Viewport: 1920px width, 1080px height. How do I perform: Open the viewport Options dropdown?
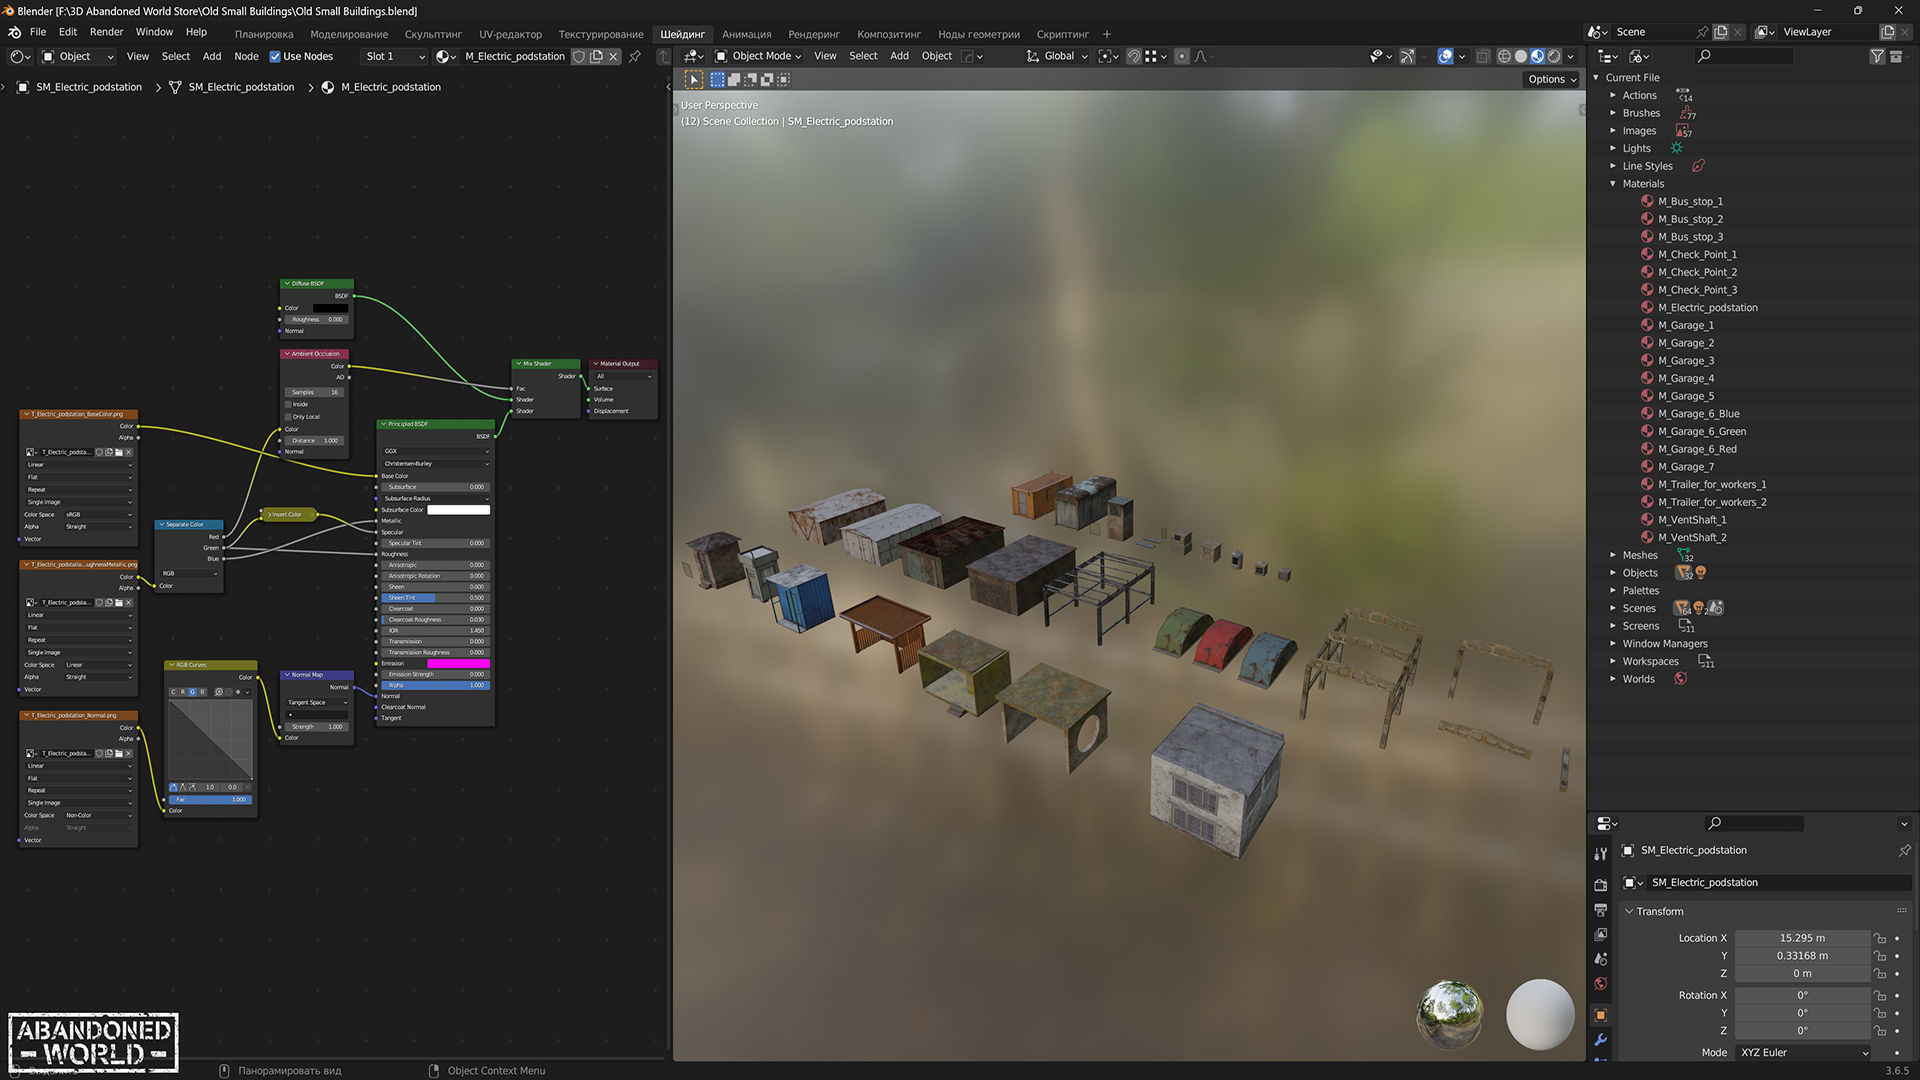point(1552,79)
